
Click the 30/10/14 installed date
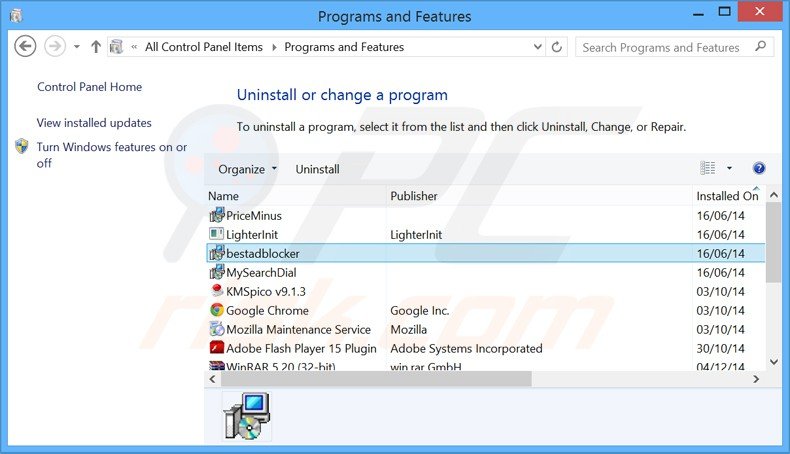tap(720, 349)
